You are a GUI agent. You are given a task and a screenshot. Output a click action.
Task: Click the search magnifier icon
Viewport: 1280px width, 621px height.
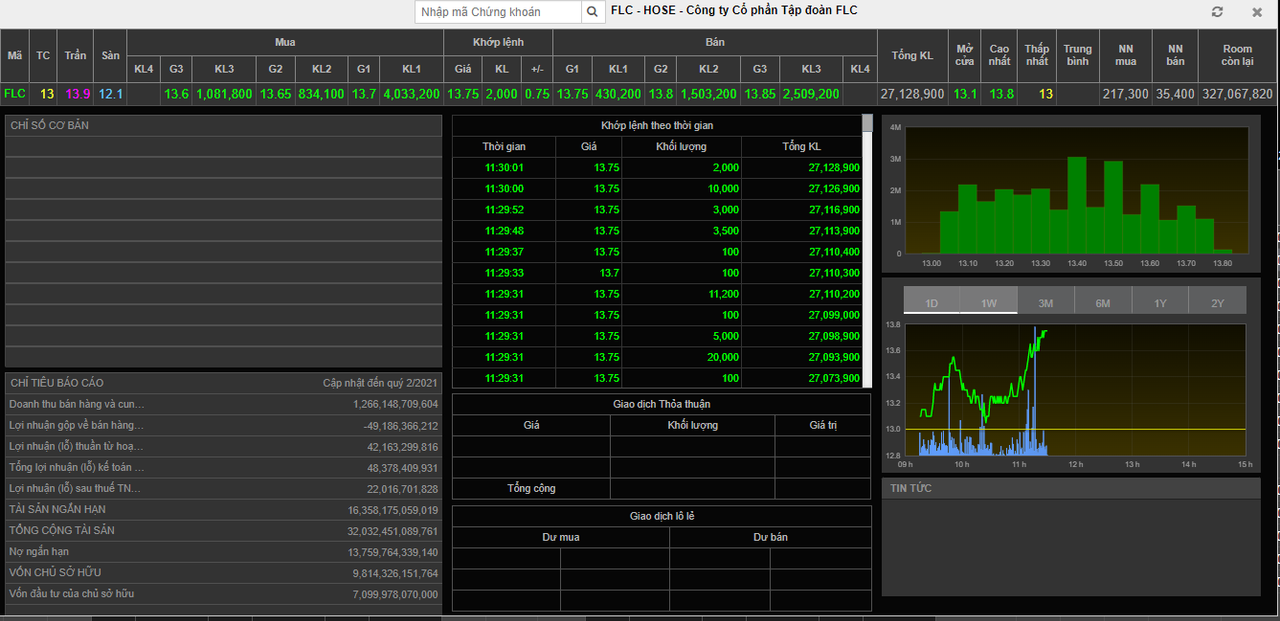(x=593, y=12)
